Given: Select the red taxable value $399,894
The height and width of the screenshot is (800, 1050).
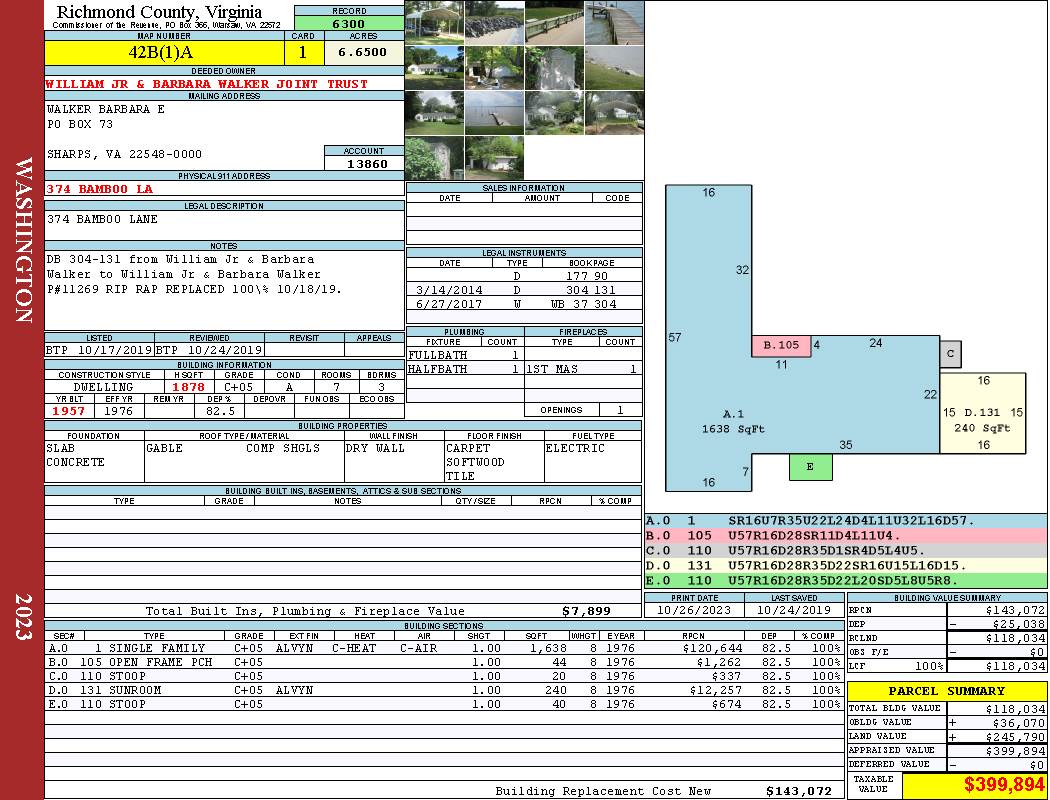Looking at the screenshot, I should (974, 786).
